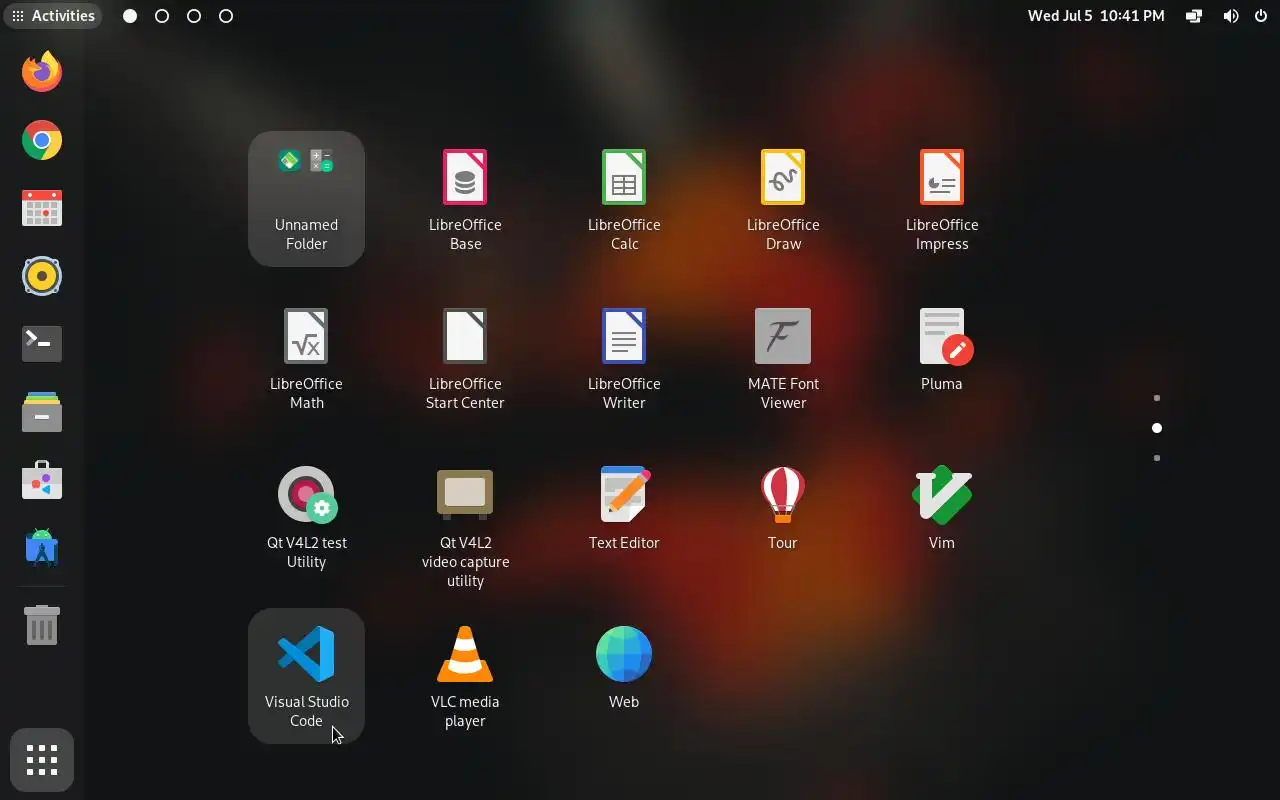Open the clock and calendar menu
Screen dimensions: 1280x800
click(x=1096, y=16)
